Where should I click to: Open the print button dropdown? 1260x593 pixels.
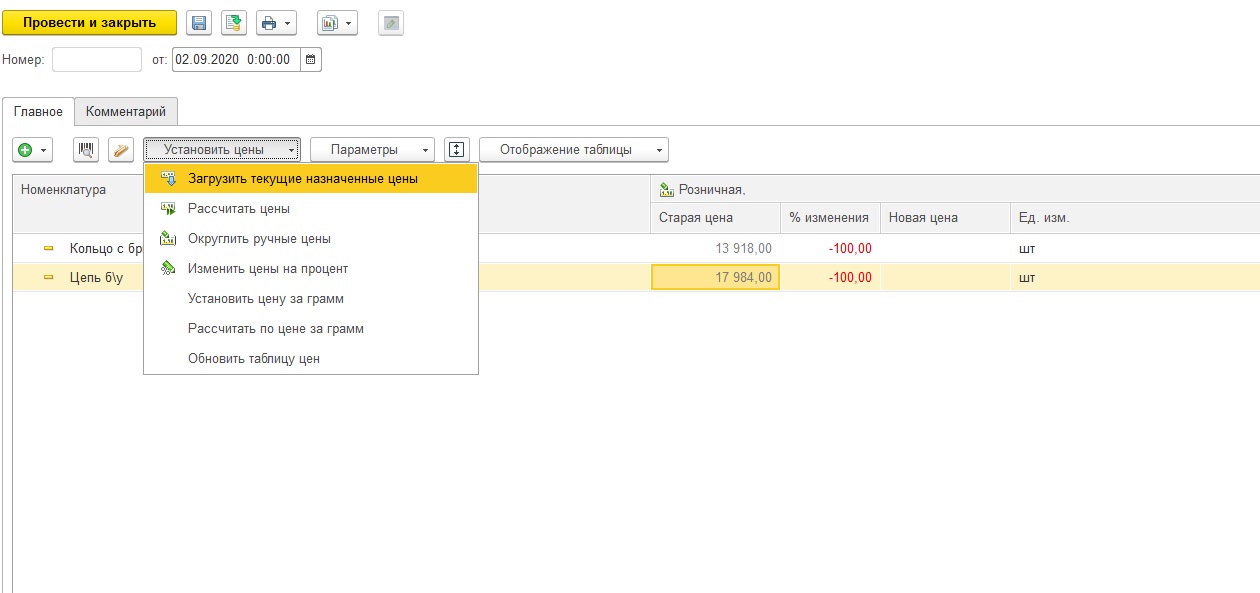tap(276, 23)
